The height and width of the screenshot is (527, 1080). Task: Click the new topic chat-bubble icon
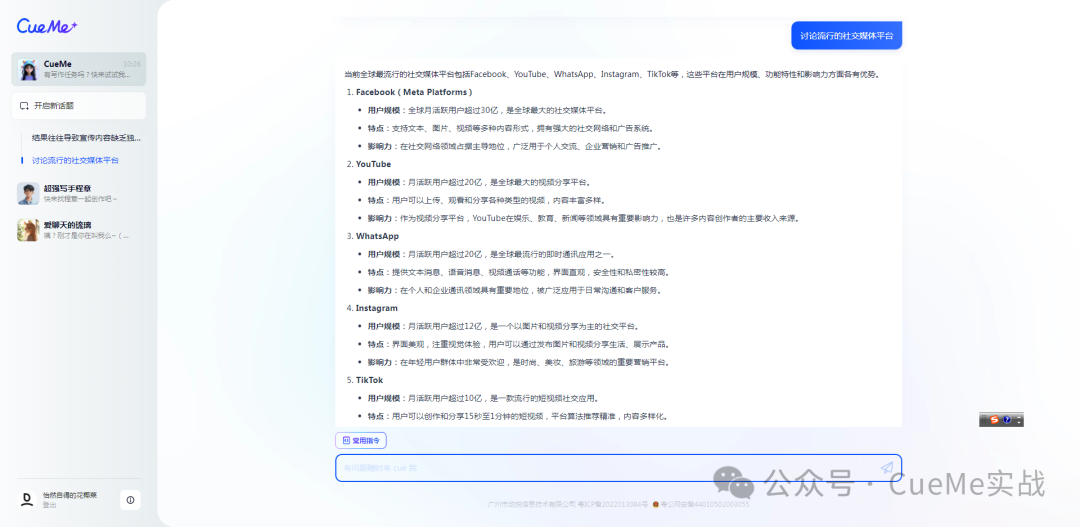tap(24, 106)
